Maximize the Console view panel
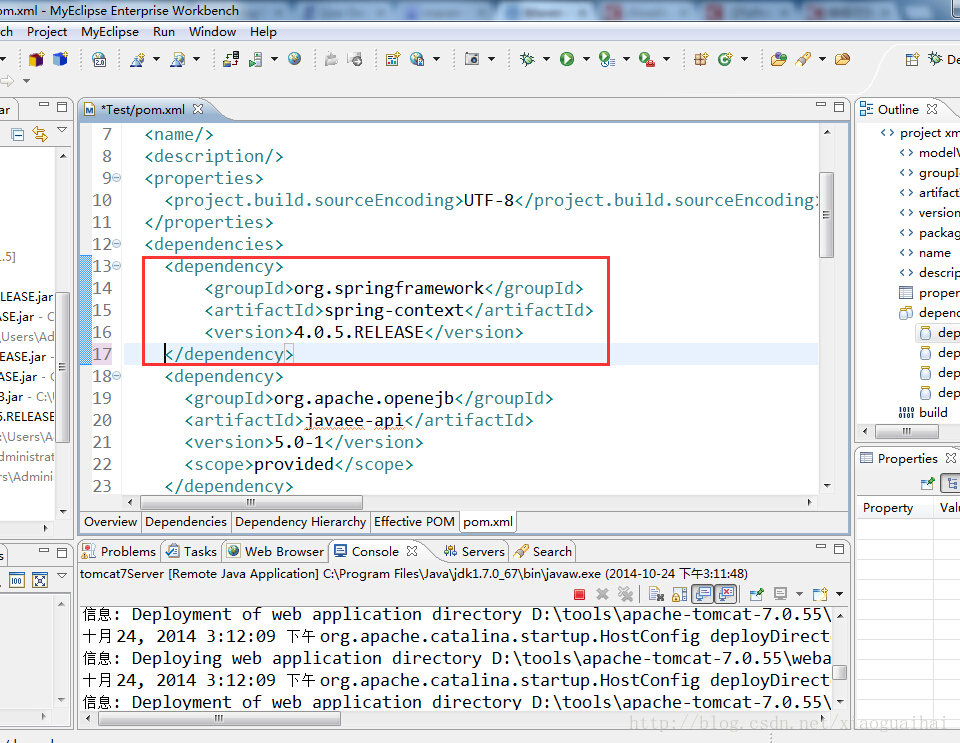 (x=839, y=549)
